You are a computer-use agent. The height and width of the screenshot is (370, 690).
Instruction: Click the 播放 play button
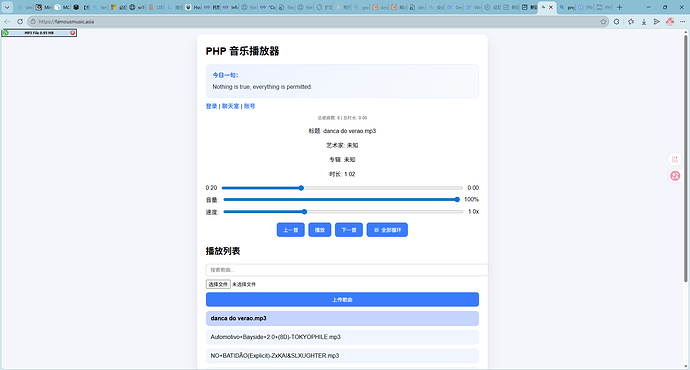pyautogui.click(x=319, y=230)
